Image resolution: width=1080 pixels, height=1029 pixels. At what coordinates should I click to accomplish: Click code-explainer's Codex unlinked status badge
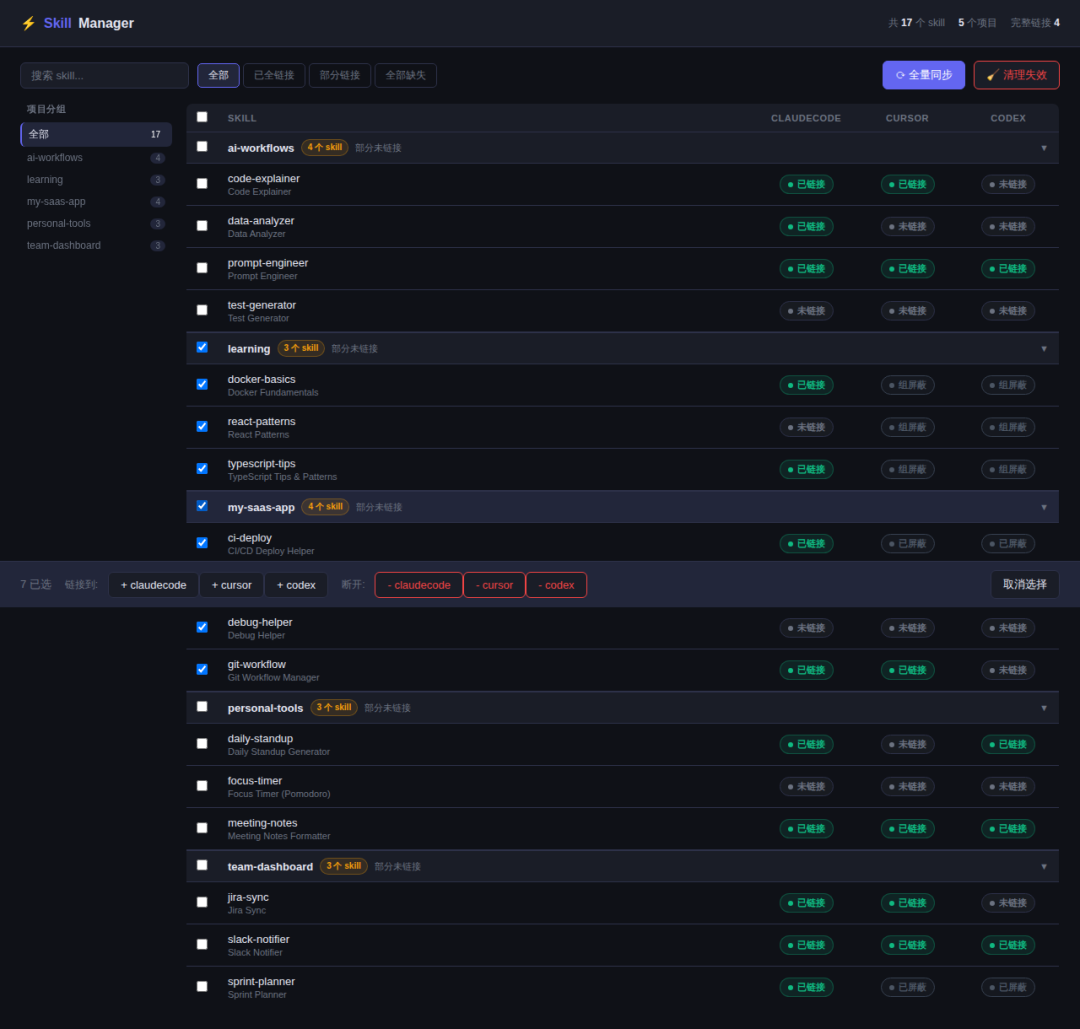[1007, 184]
